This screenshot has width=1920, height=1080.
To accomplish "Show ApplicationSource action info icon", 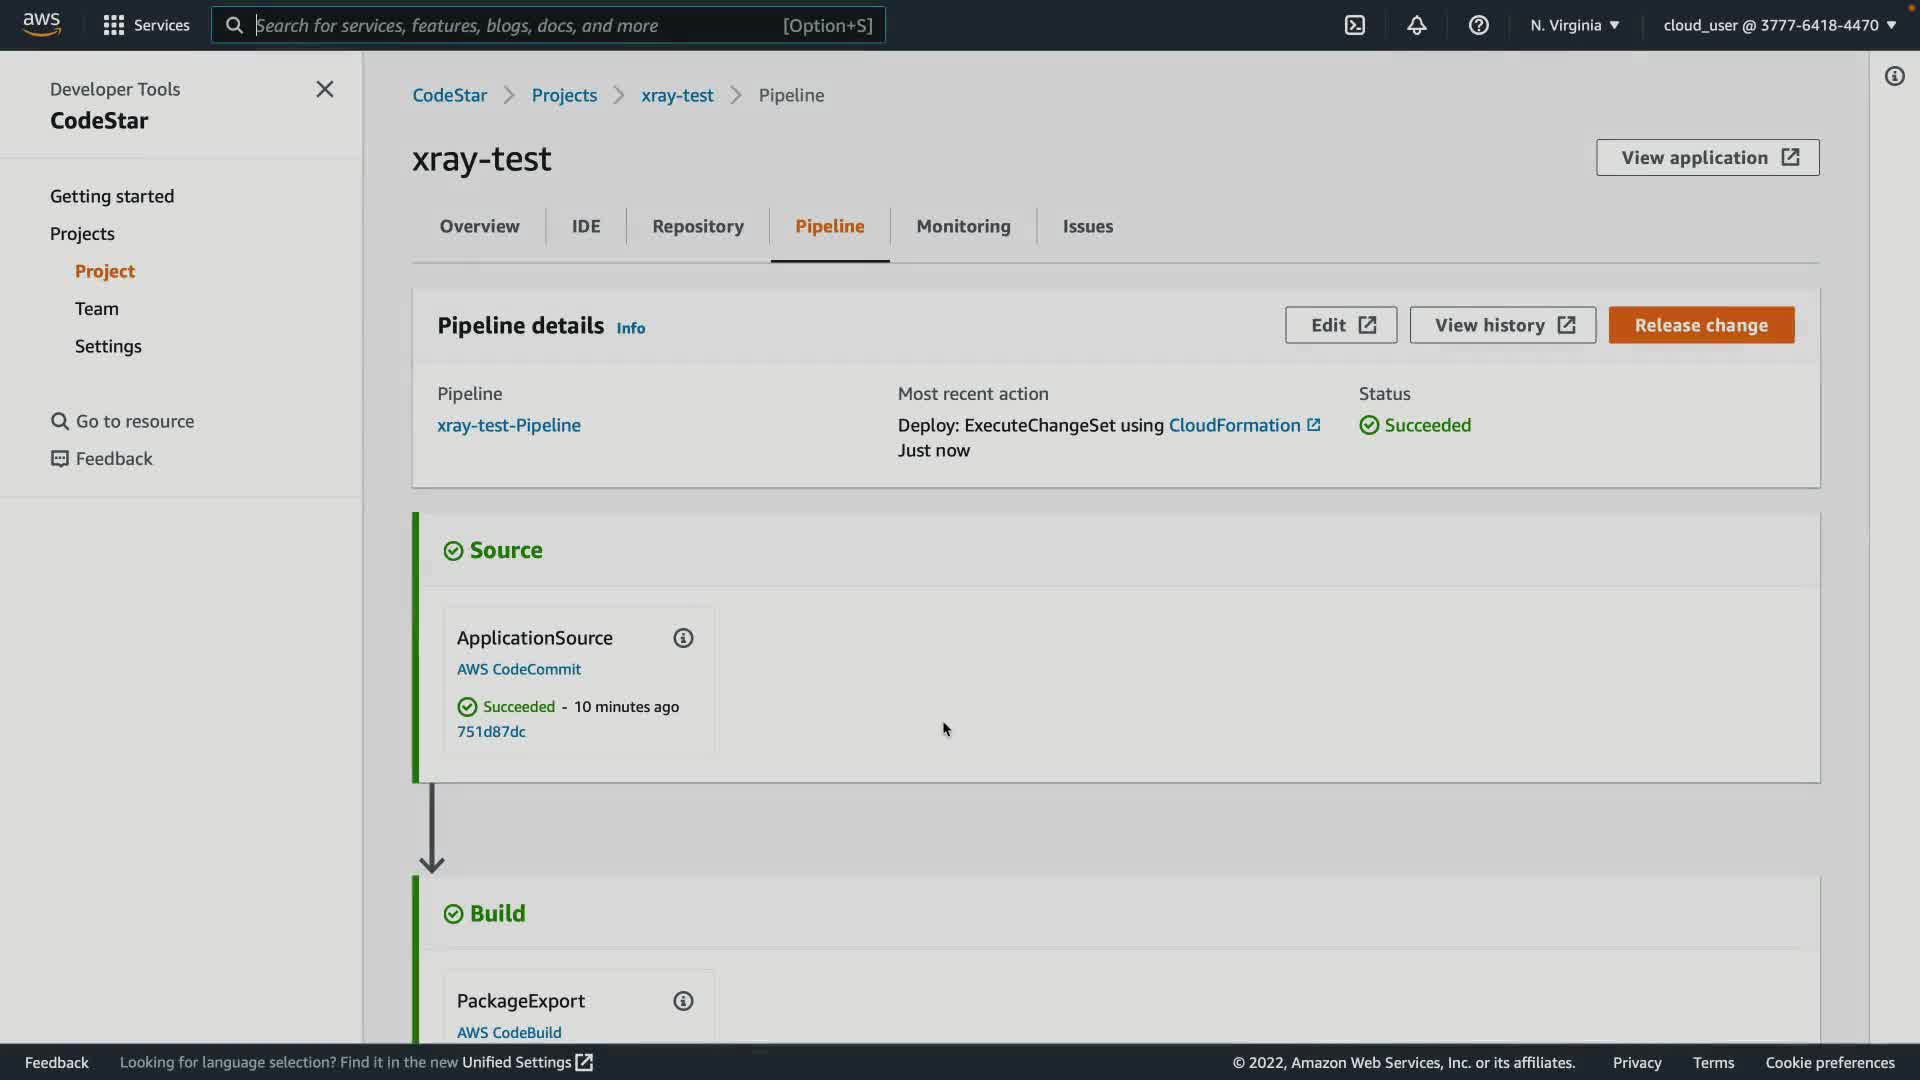I will [x=683, y=638].
